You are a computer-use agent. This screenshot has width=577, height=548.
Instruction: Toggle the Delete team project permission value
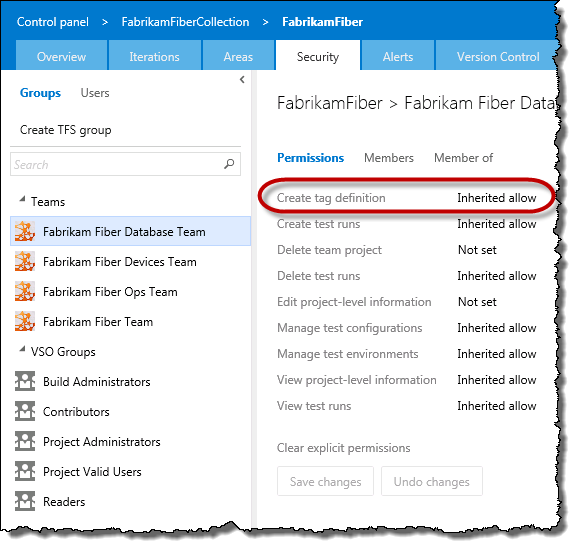477,250
